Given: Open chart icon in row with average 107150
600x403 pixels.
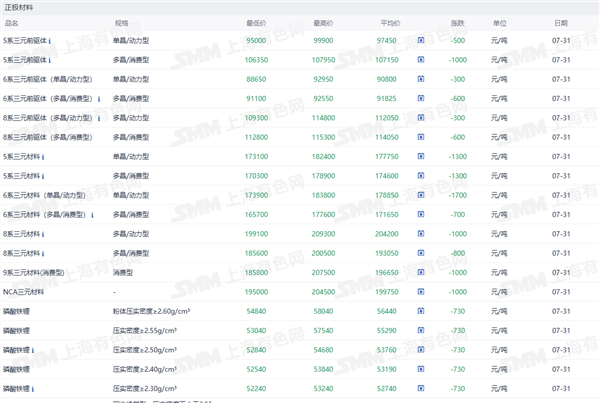Looking at the screenshot, I should click(x=421, y=59).
